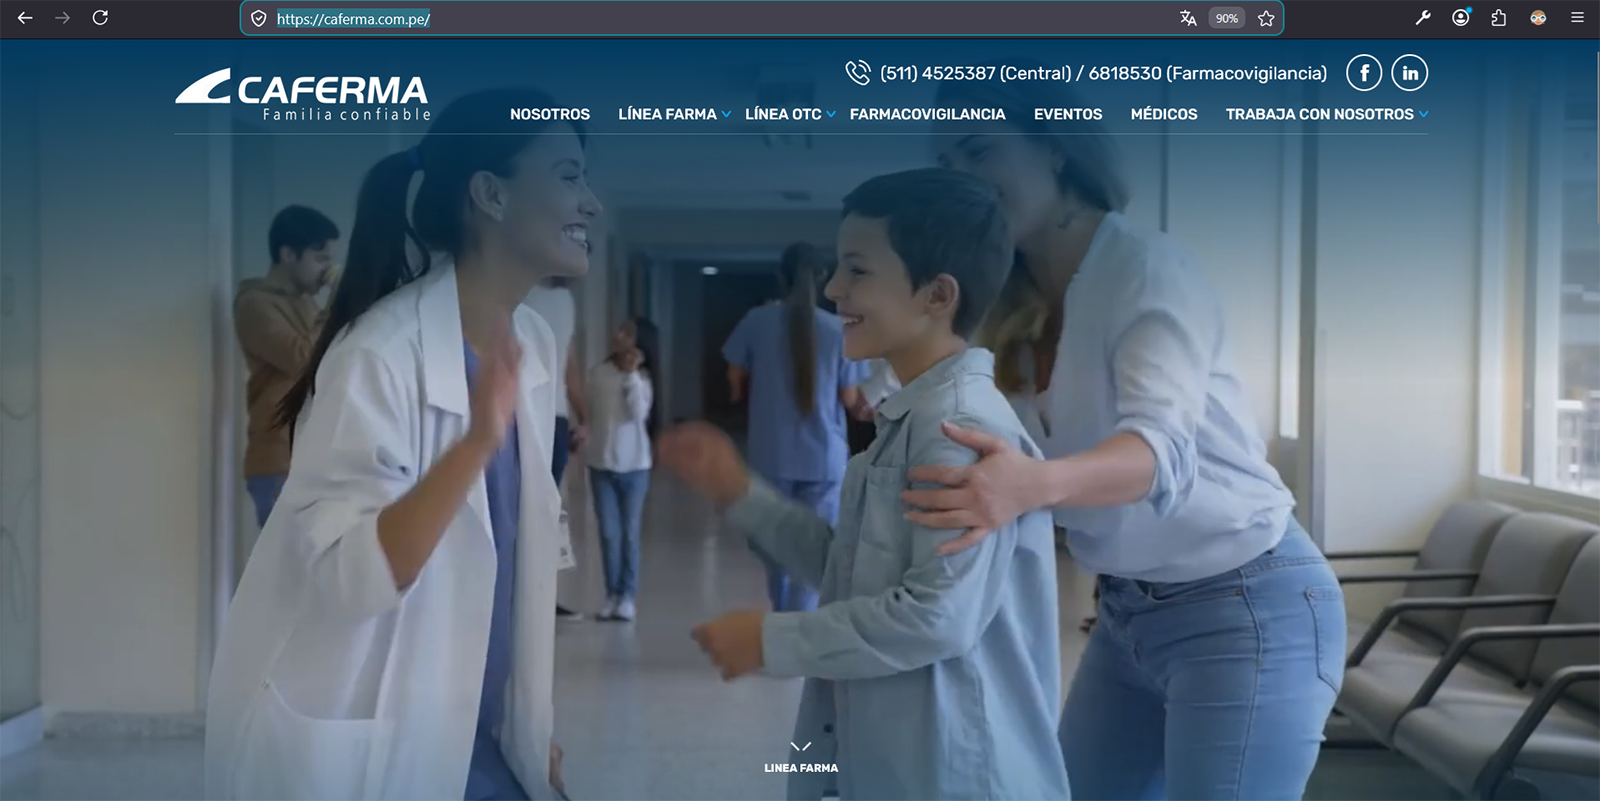Open the NOSOTROS menu item
The image size is (1600, 801).
tap(550, 114)
